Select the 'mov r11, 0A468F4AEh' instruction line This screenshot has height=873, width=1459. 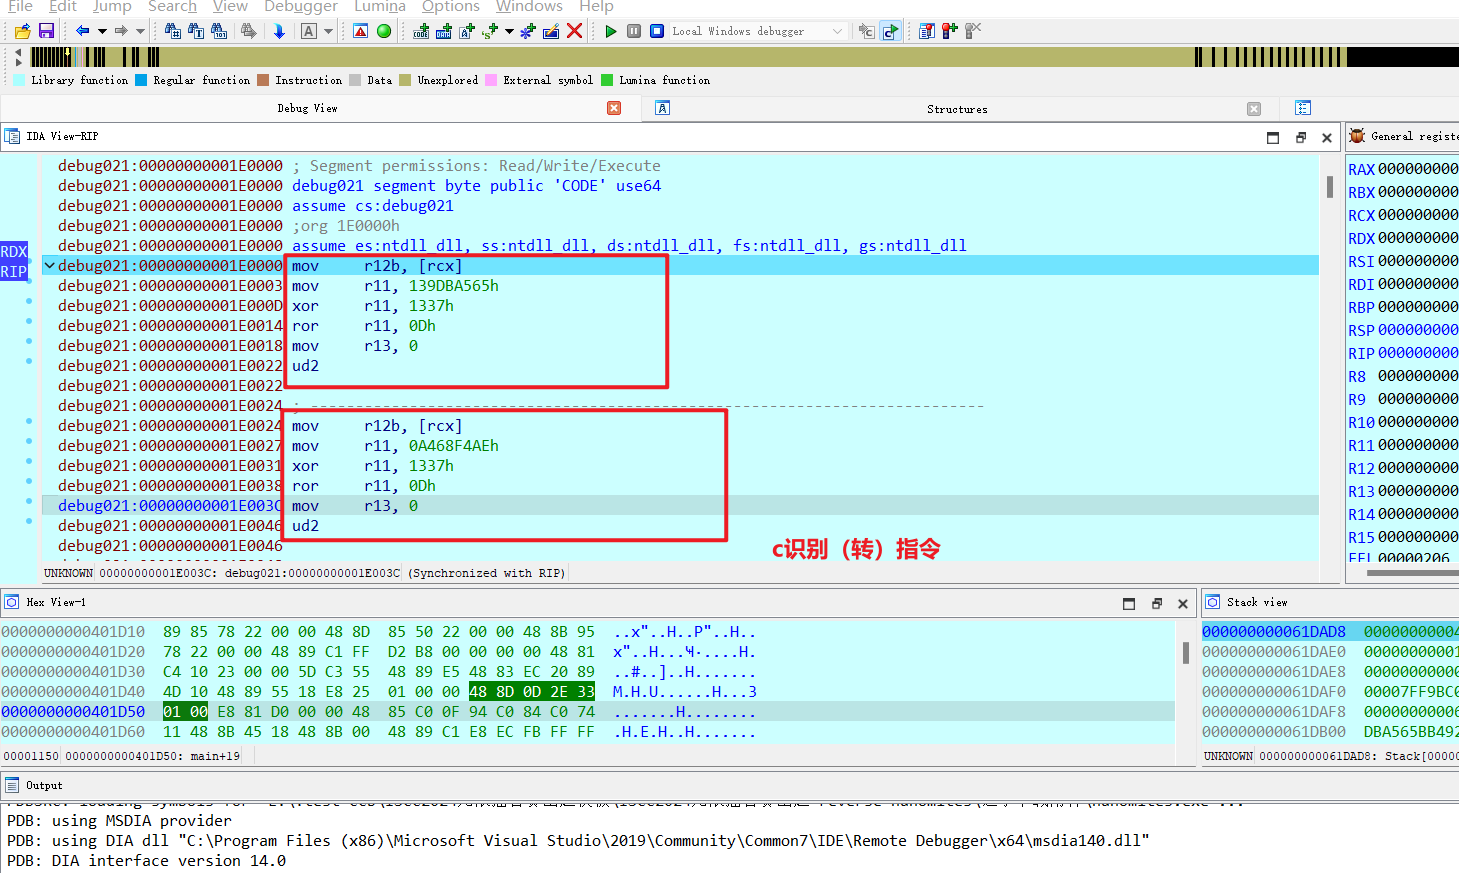coord(680,445)
